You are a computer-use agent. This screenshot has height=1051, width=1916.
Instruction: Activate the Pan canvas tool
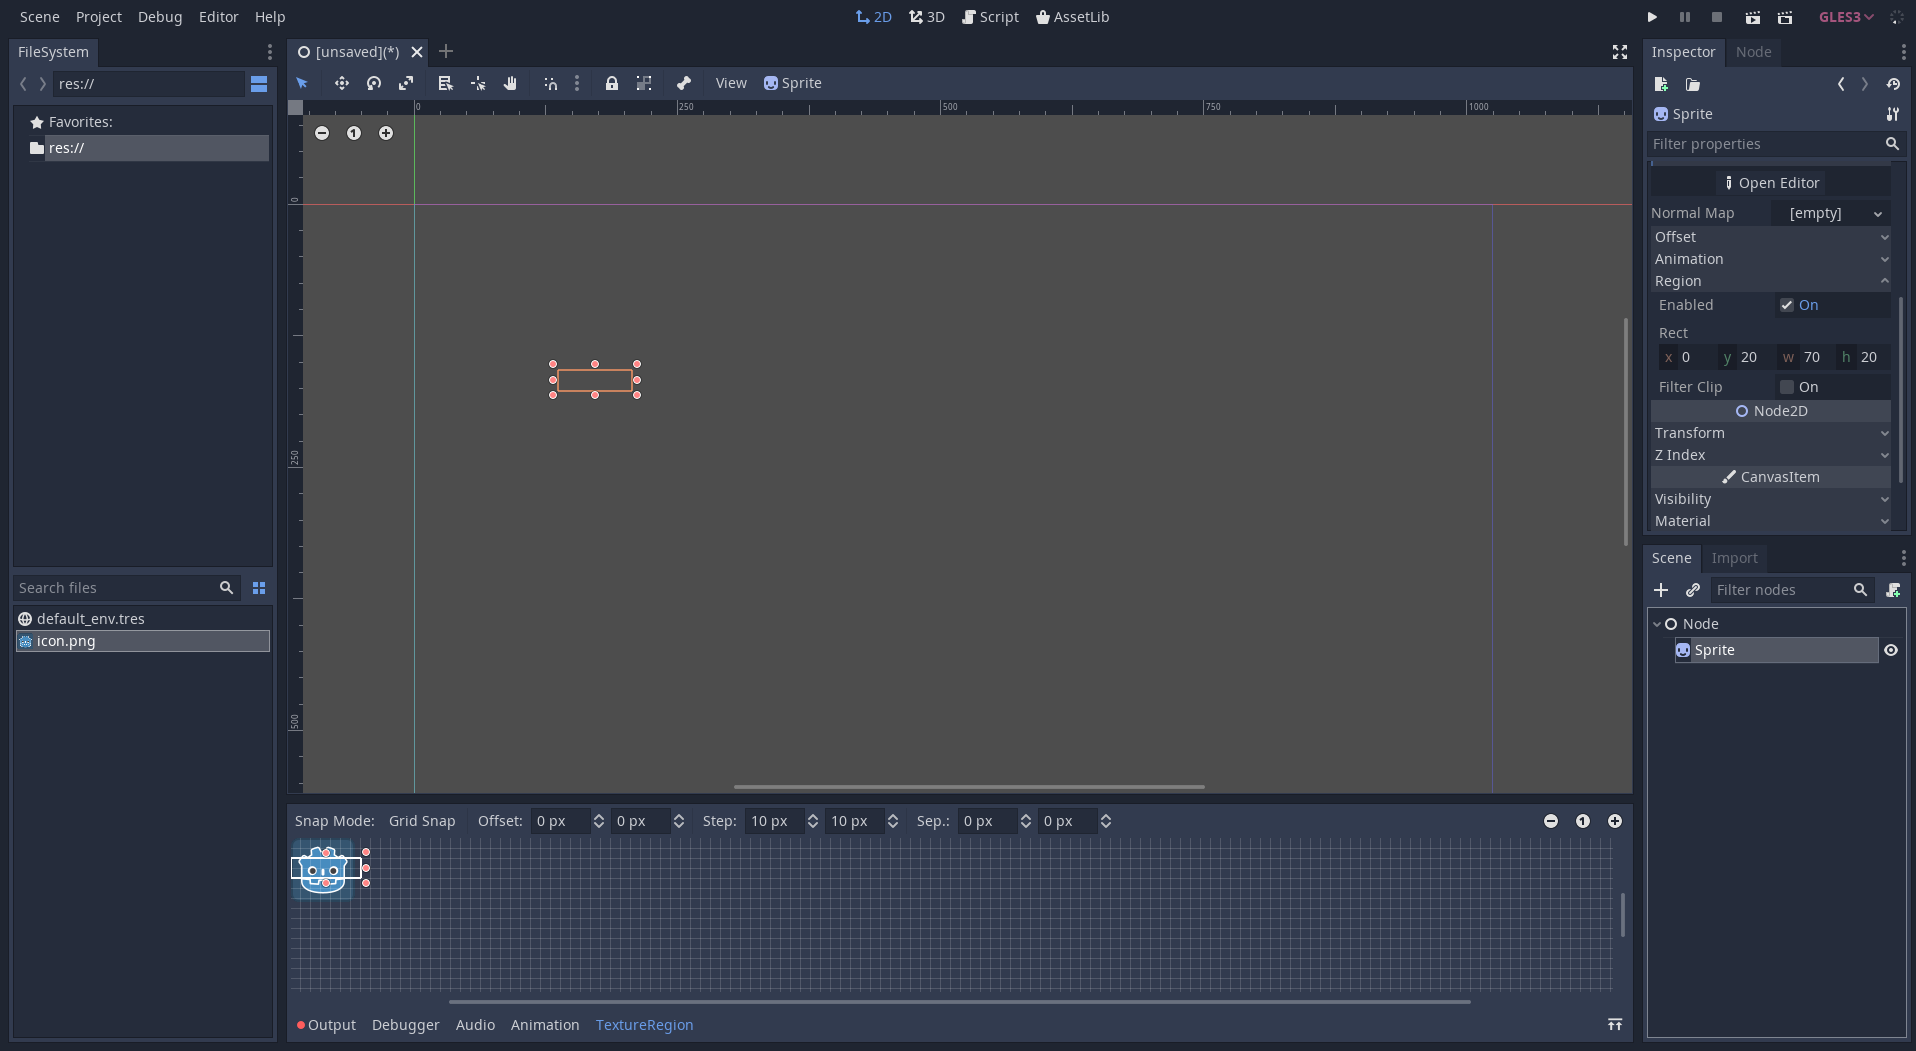click(x=510, y=83)
